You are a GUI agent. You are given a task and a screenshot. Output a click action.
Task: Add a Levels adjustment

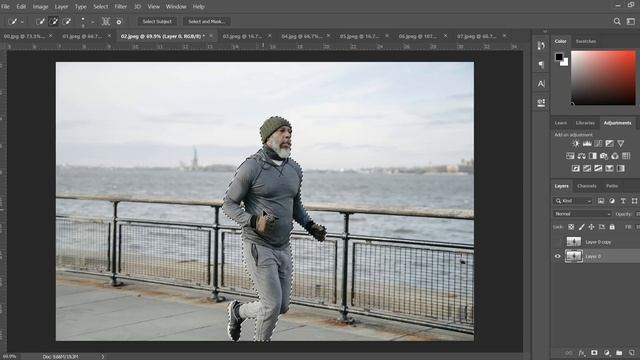coord(587,144)
